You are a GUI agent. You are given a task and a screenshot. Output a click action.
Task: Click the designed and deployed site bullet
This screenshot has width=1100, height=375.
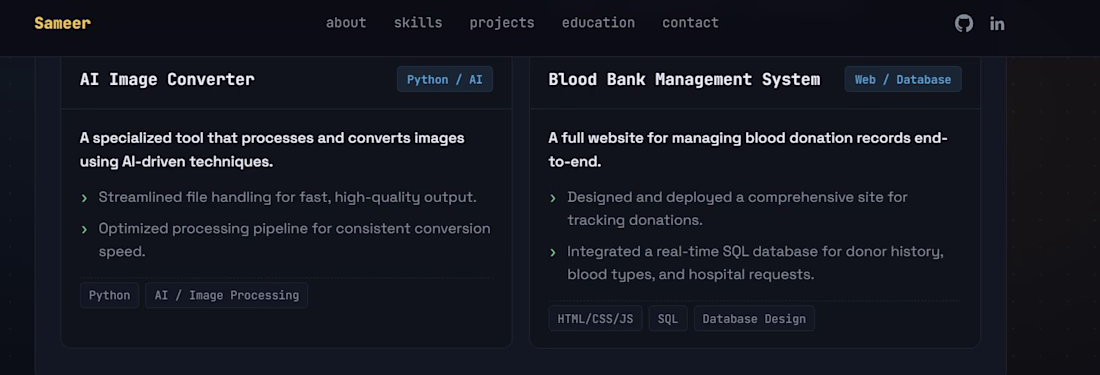coord(737,208)
